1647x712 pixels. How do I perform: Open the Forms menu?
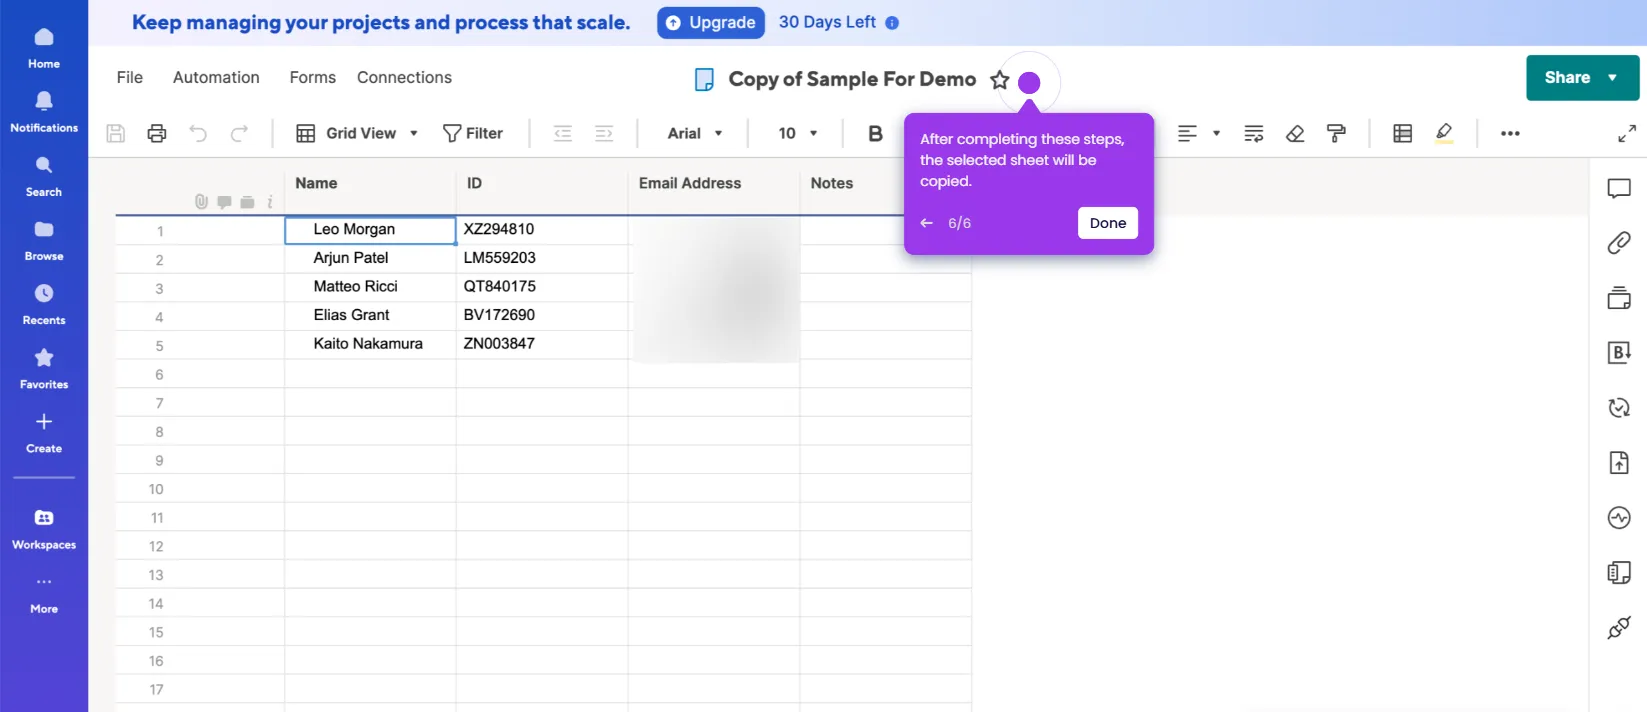coord(313,78)
